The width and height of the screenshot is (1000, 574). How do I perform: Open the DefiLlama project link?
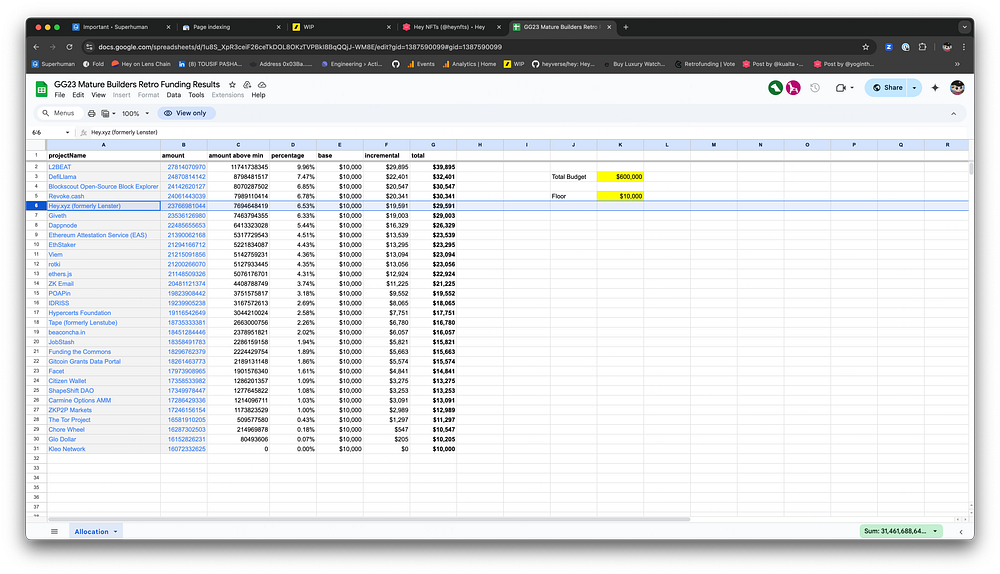(62, 177)
